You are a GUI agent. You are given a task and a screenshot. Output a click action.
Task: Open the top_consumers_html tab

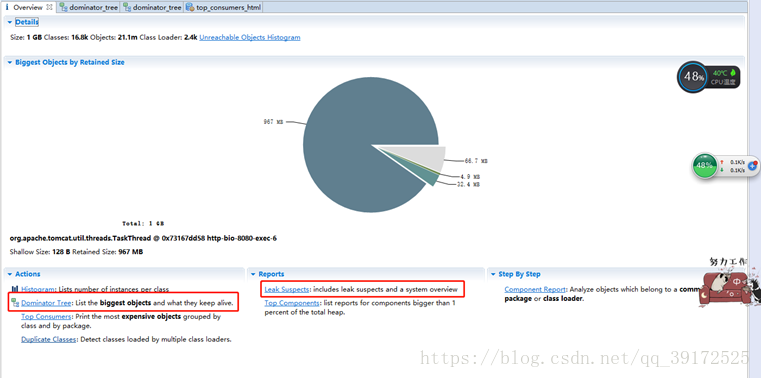click(x=223, y=7)
